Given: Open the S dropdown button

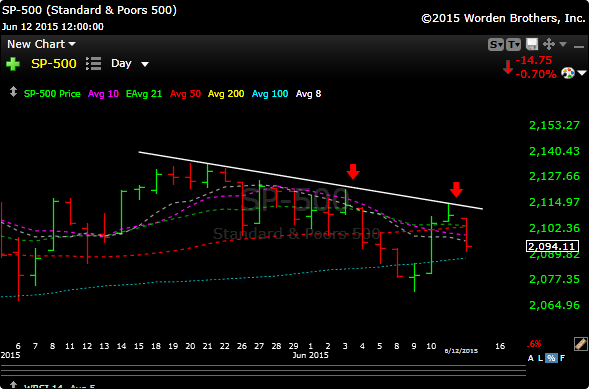Looking at the screenshot, I should pos(496,45).
